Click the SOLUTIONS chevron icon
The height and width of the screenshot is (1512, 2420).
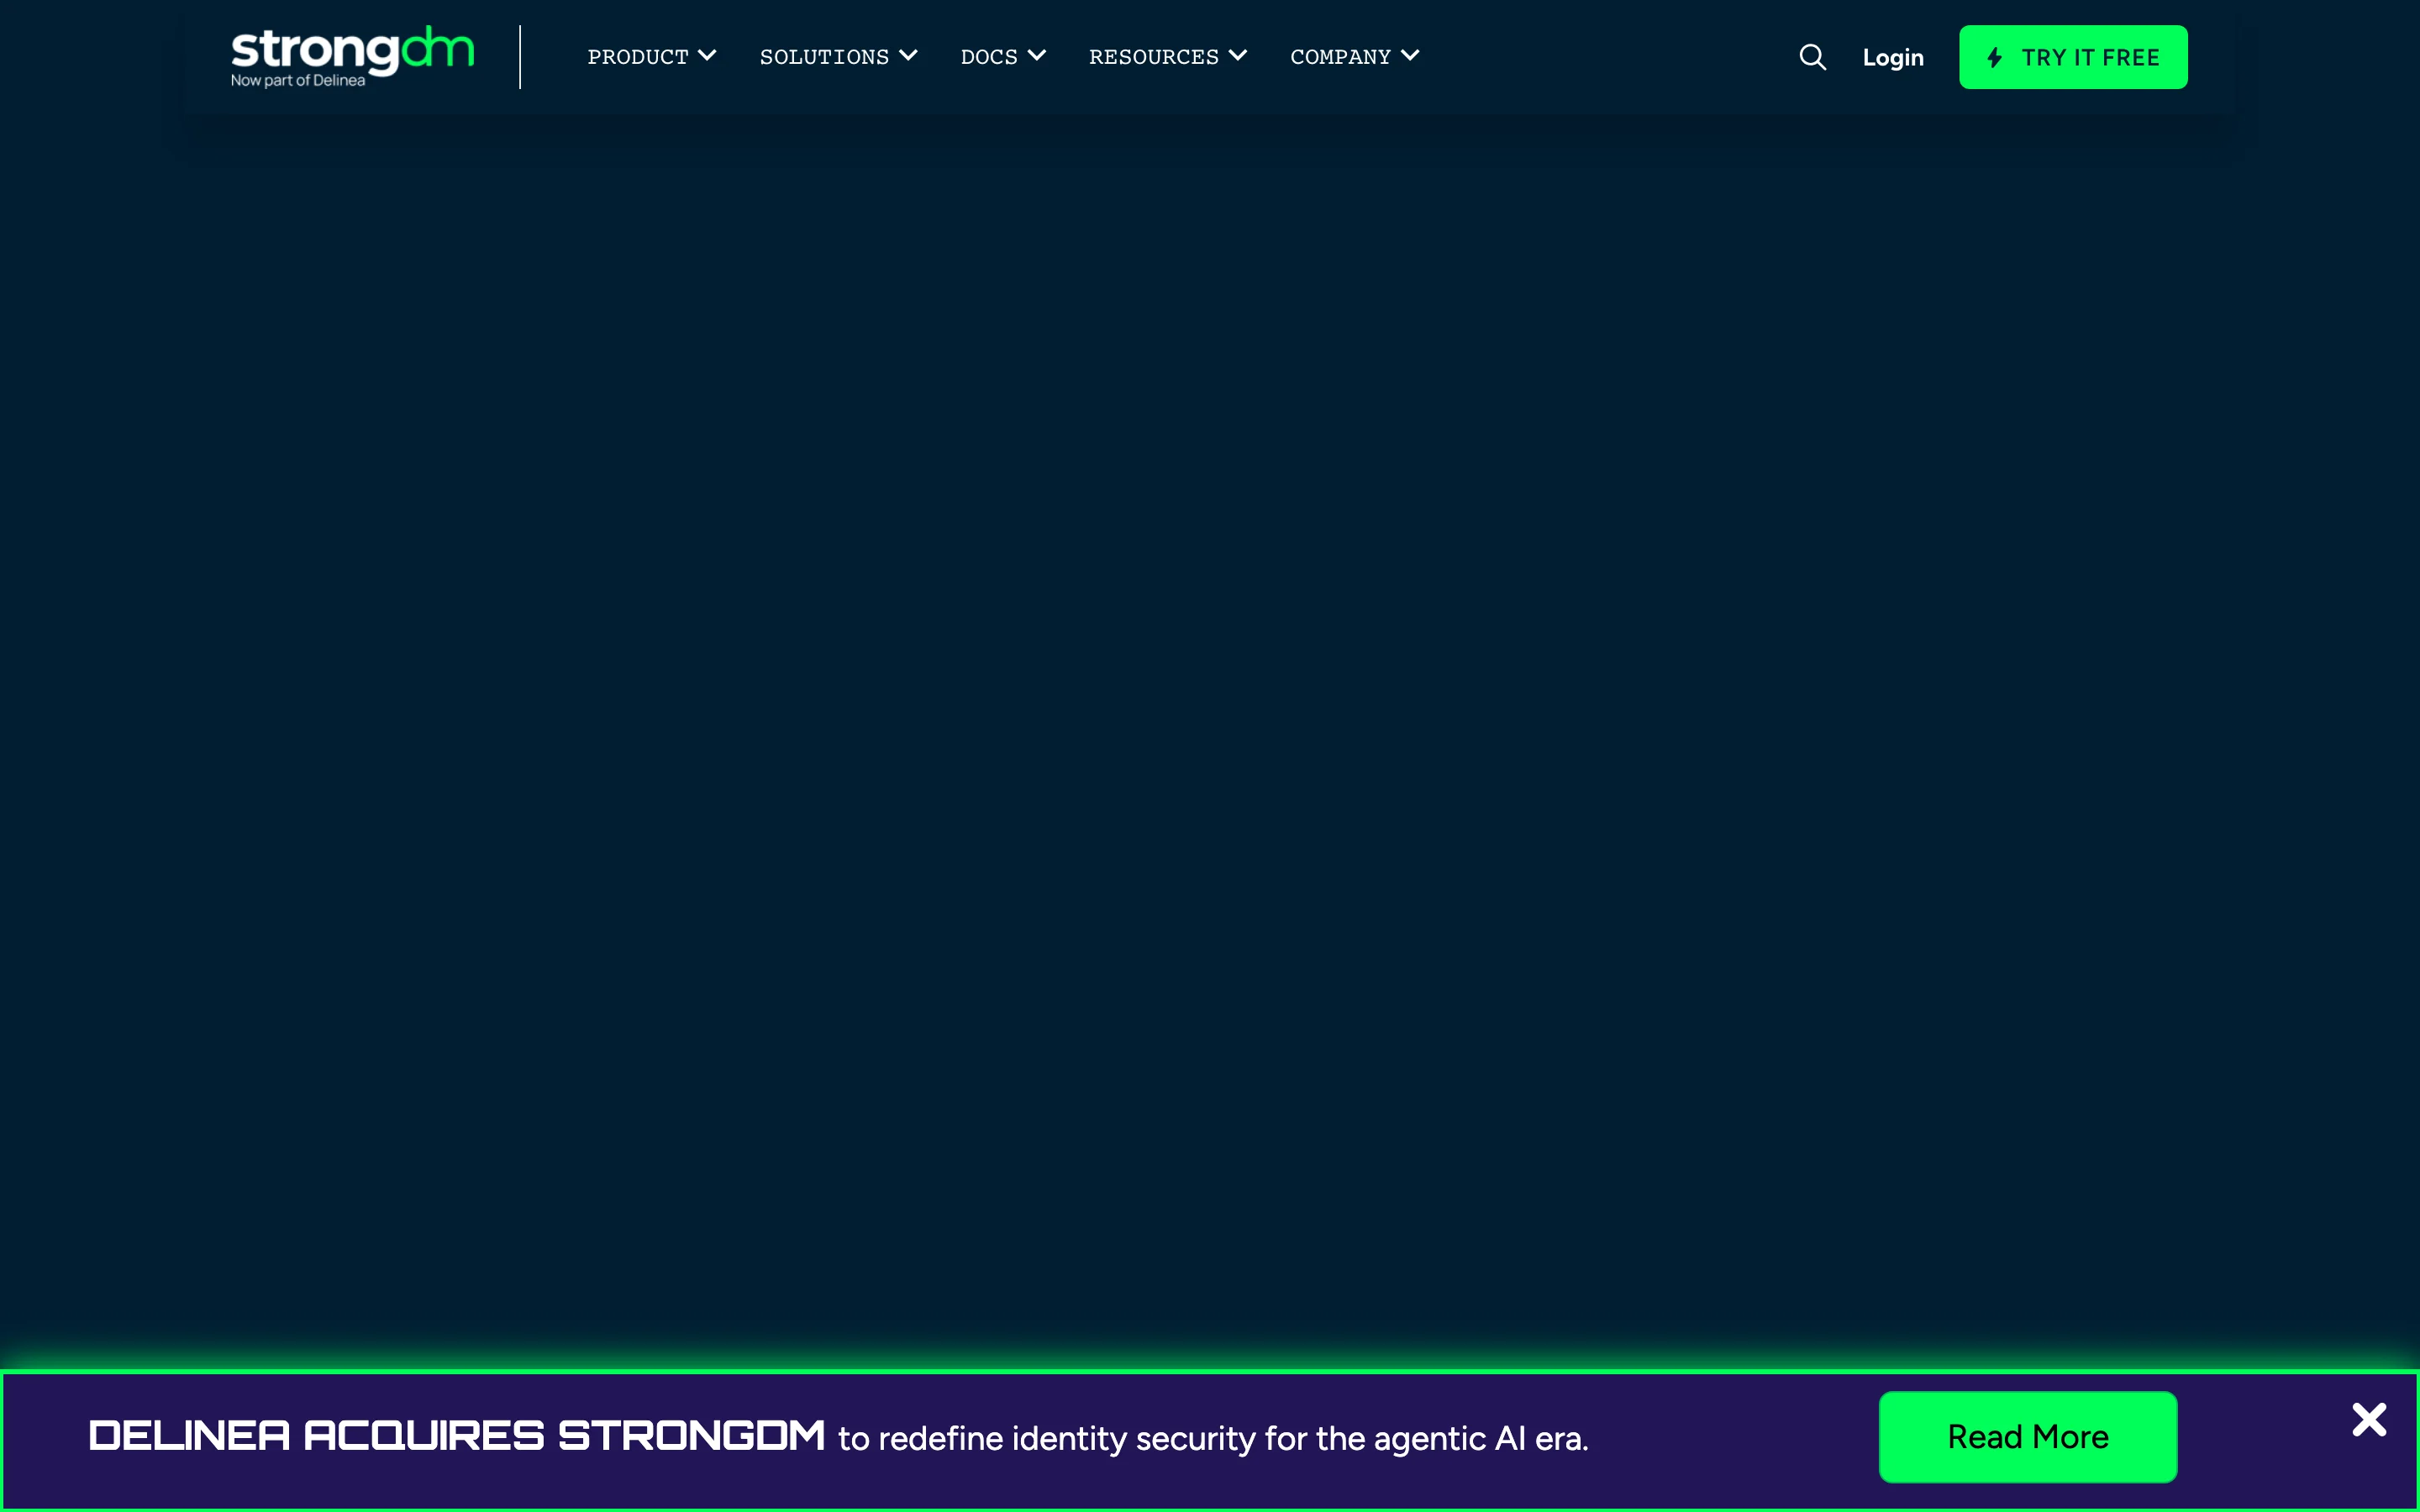[x=908, y=56]
